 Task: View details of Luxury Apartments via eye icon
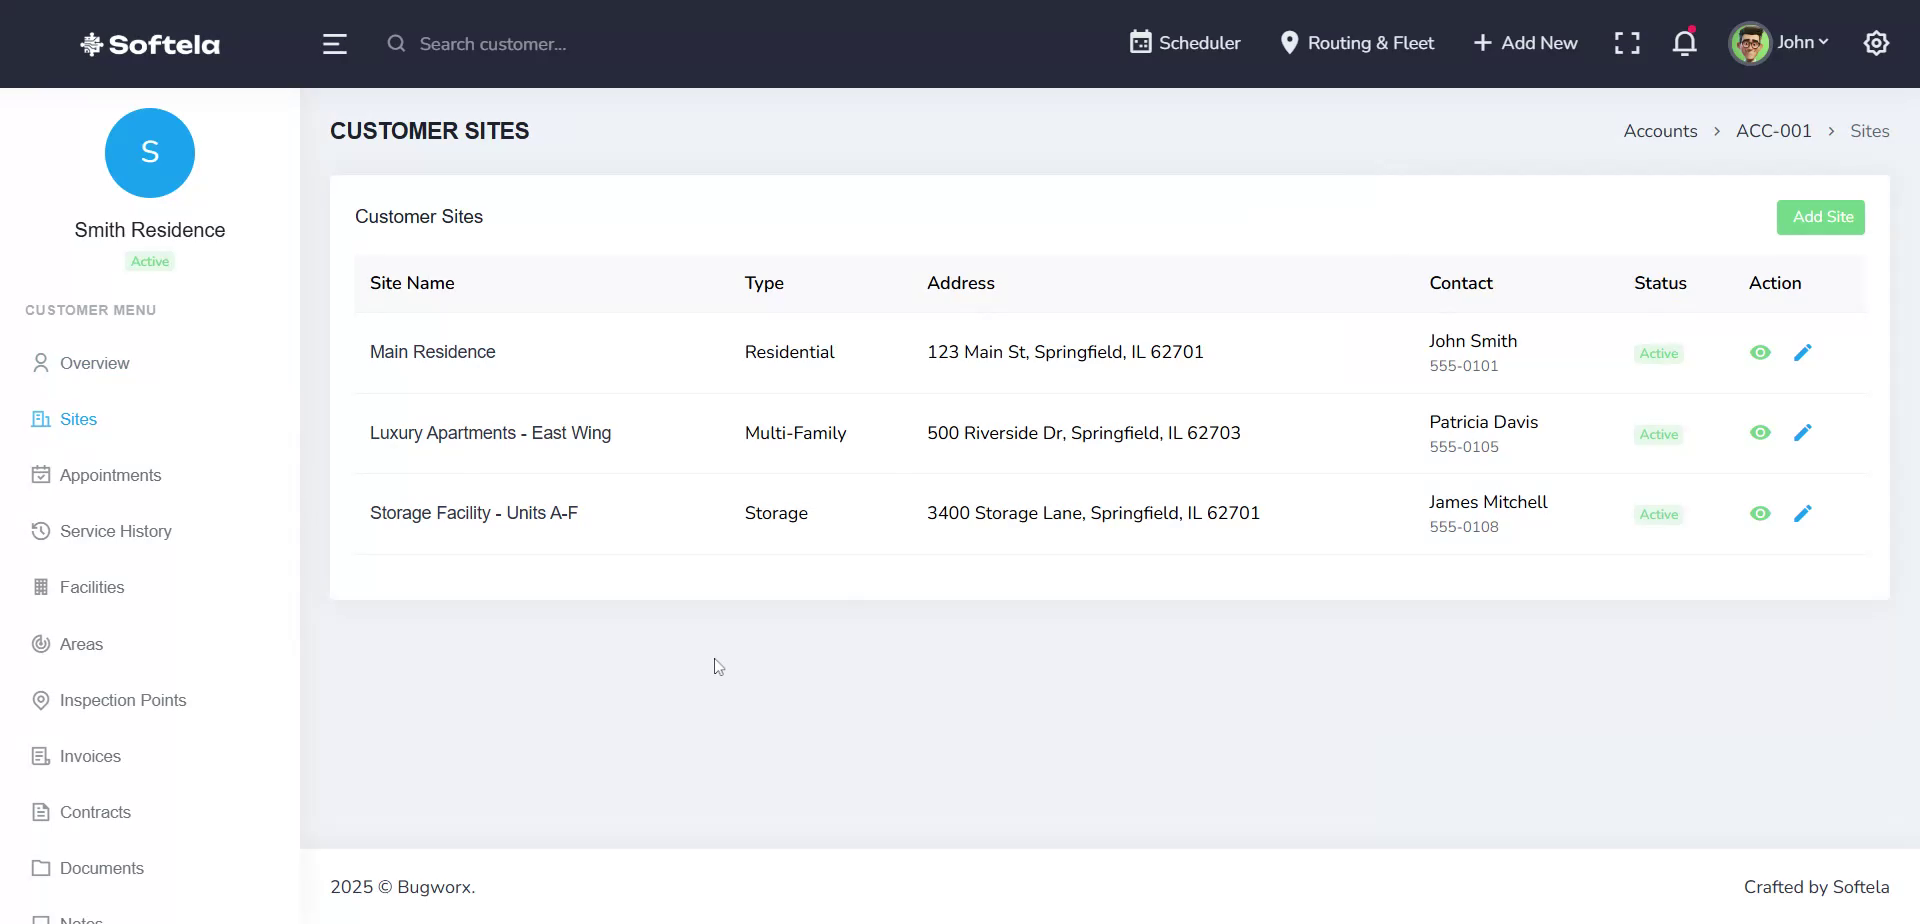pos(1761,432)
